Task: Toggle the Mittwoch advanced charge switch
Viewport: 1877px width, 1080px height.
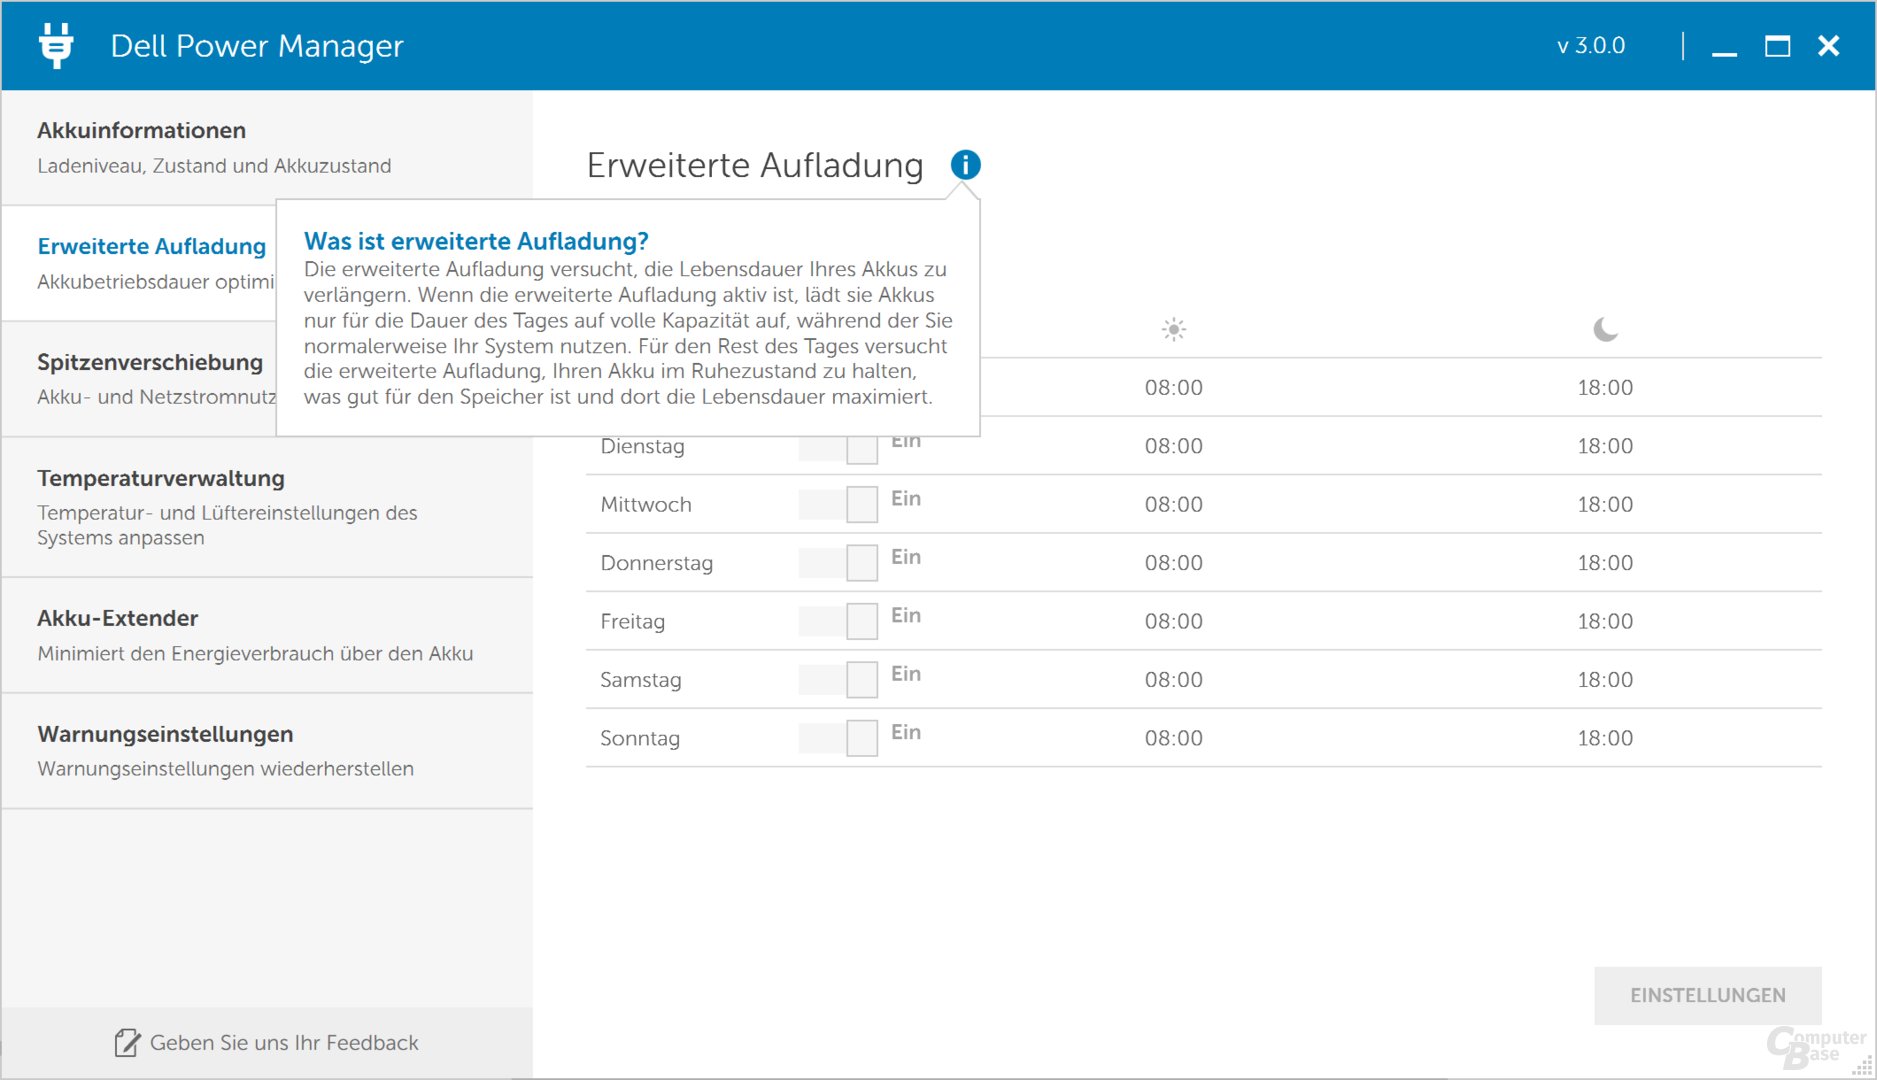Action: pyautogui.click(x=838, y=504)
